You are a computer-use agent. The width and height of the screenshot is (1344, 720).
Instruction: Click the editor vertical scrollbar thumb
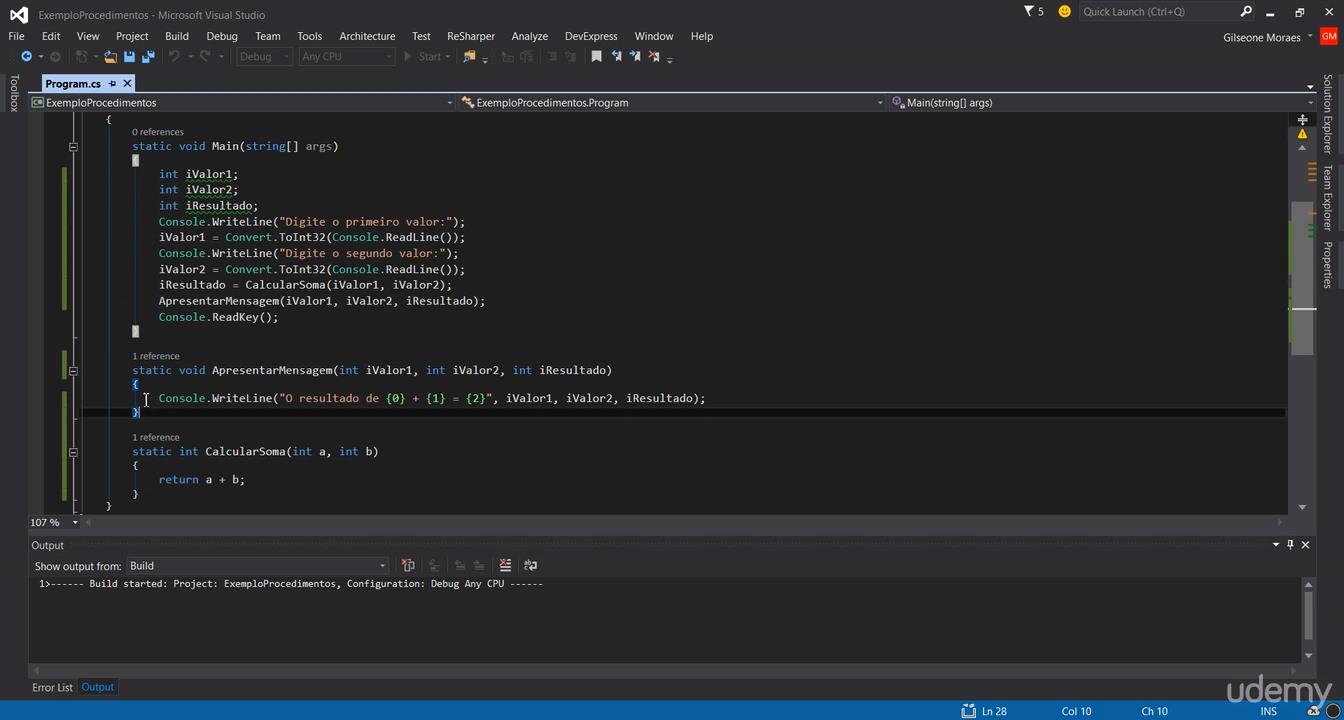click(1302, 278)
